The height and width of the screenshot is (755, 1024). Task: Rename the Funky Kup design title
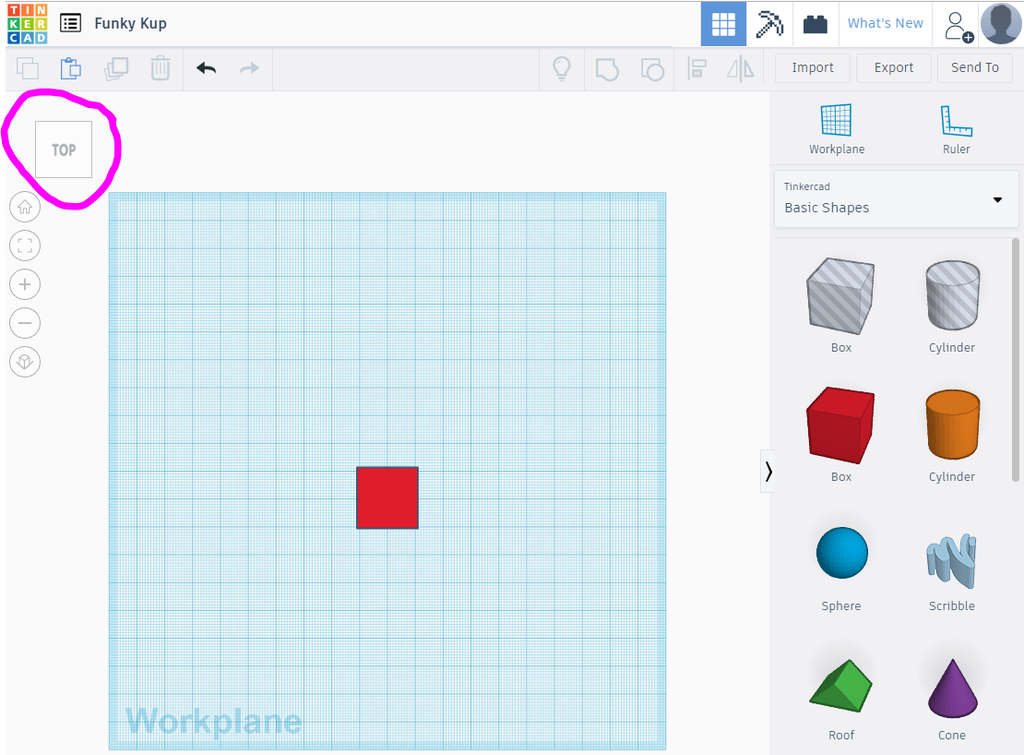click(x=131, y=24)
